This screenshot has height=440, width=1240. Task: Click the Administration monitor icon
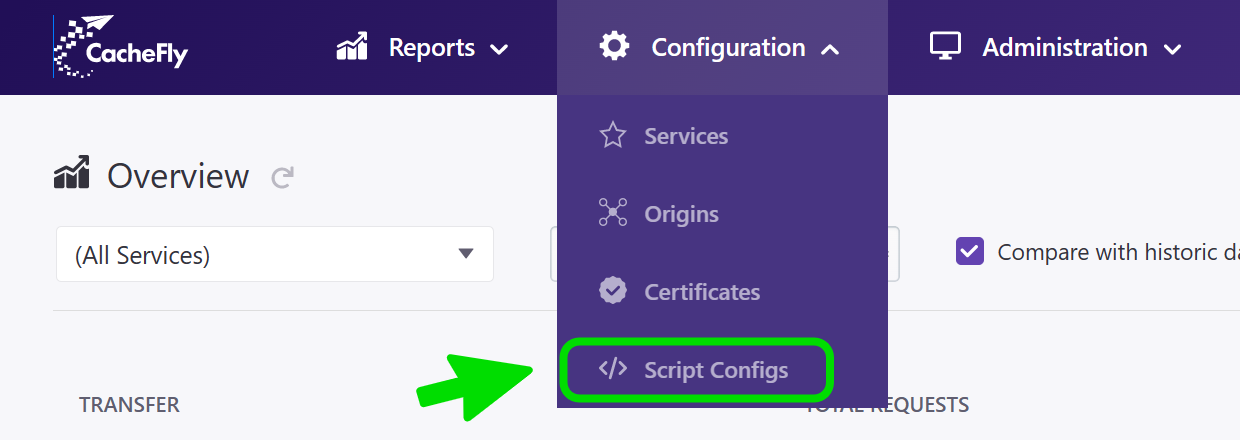tap(945, 46)
